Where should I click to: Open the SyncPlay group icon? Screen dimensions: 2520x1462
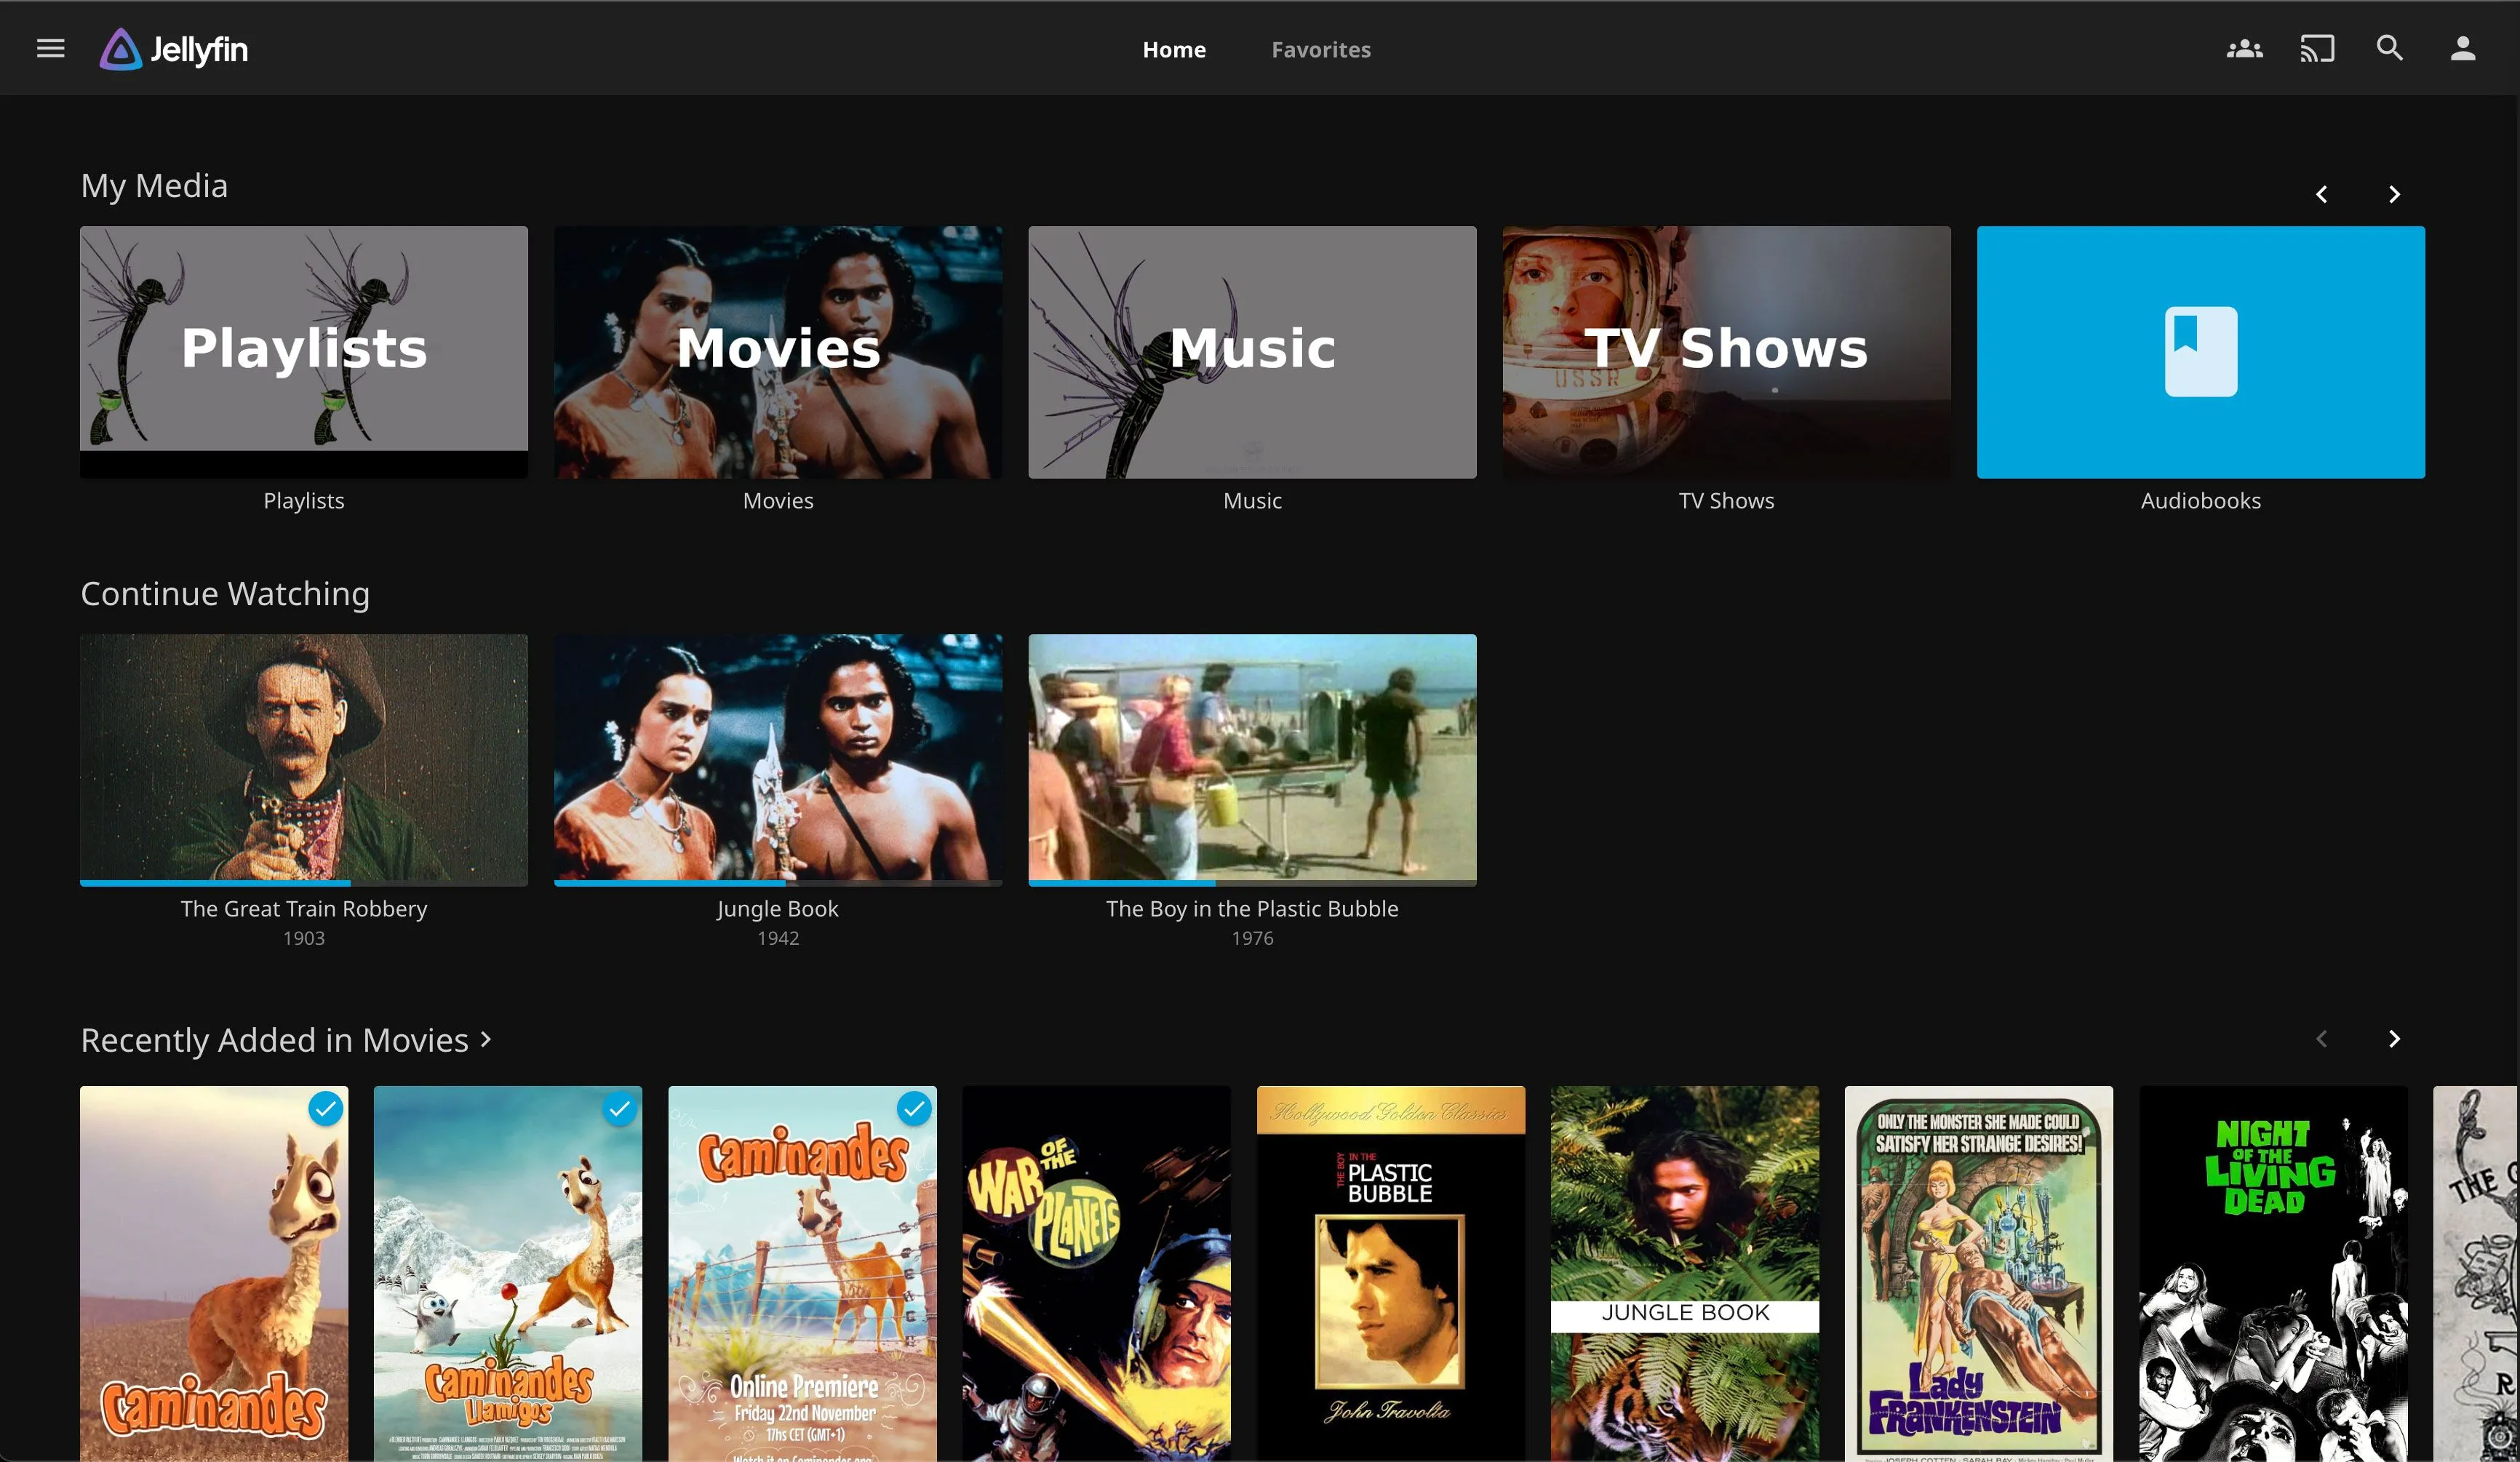(x=2244, y=48)
